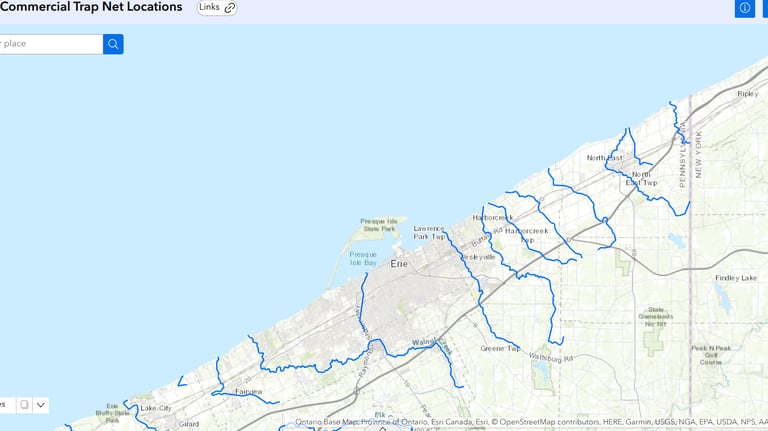
Task: Click the Erie city label
Action: [399, 264]
